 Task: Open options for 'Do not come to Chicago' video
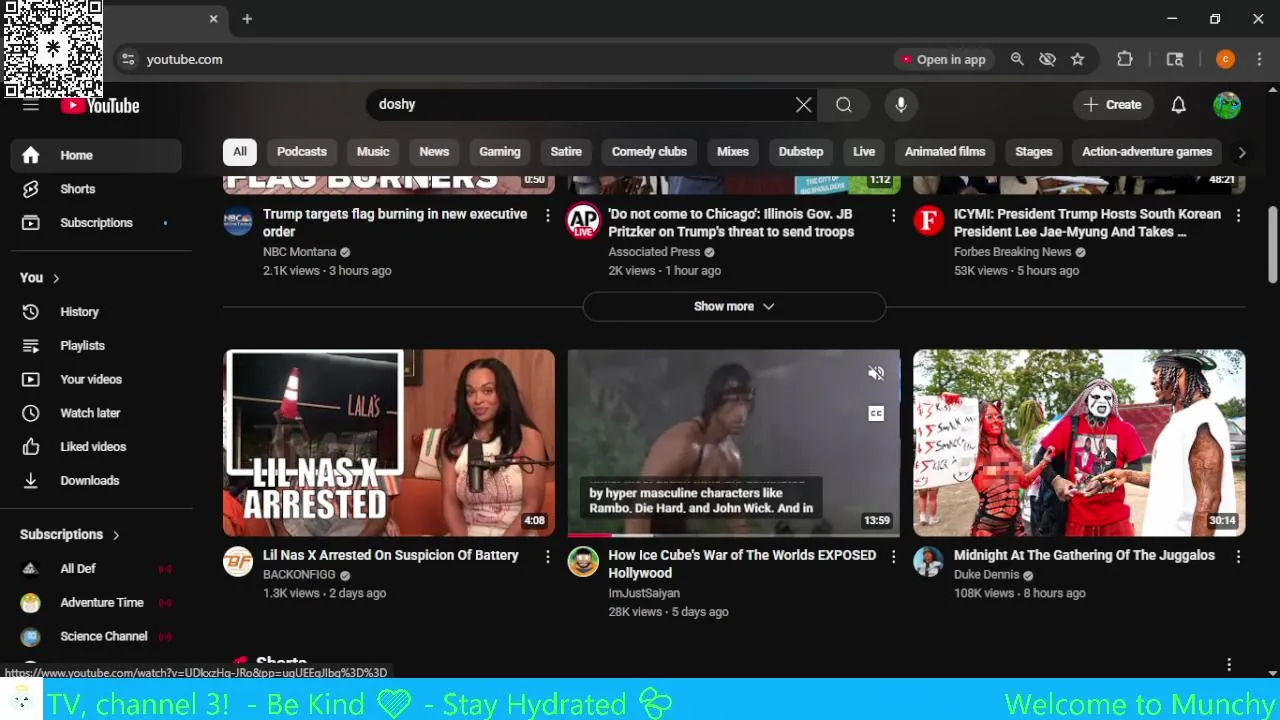(893, 215)
